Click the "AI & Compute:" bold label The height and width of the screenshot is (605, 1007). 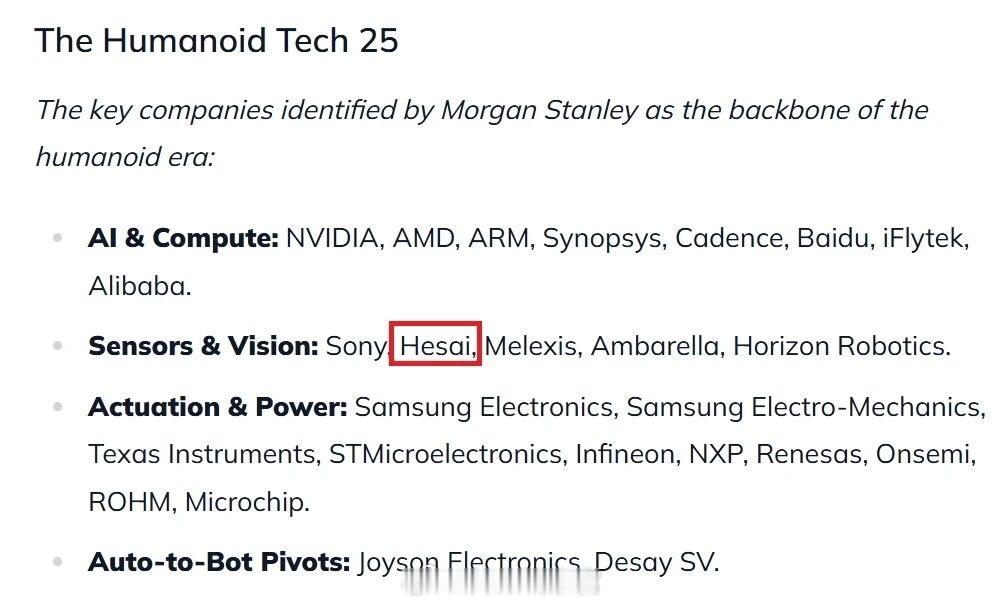tap(183, 239)
